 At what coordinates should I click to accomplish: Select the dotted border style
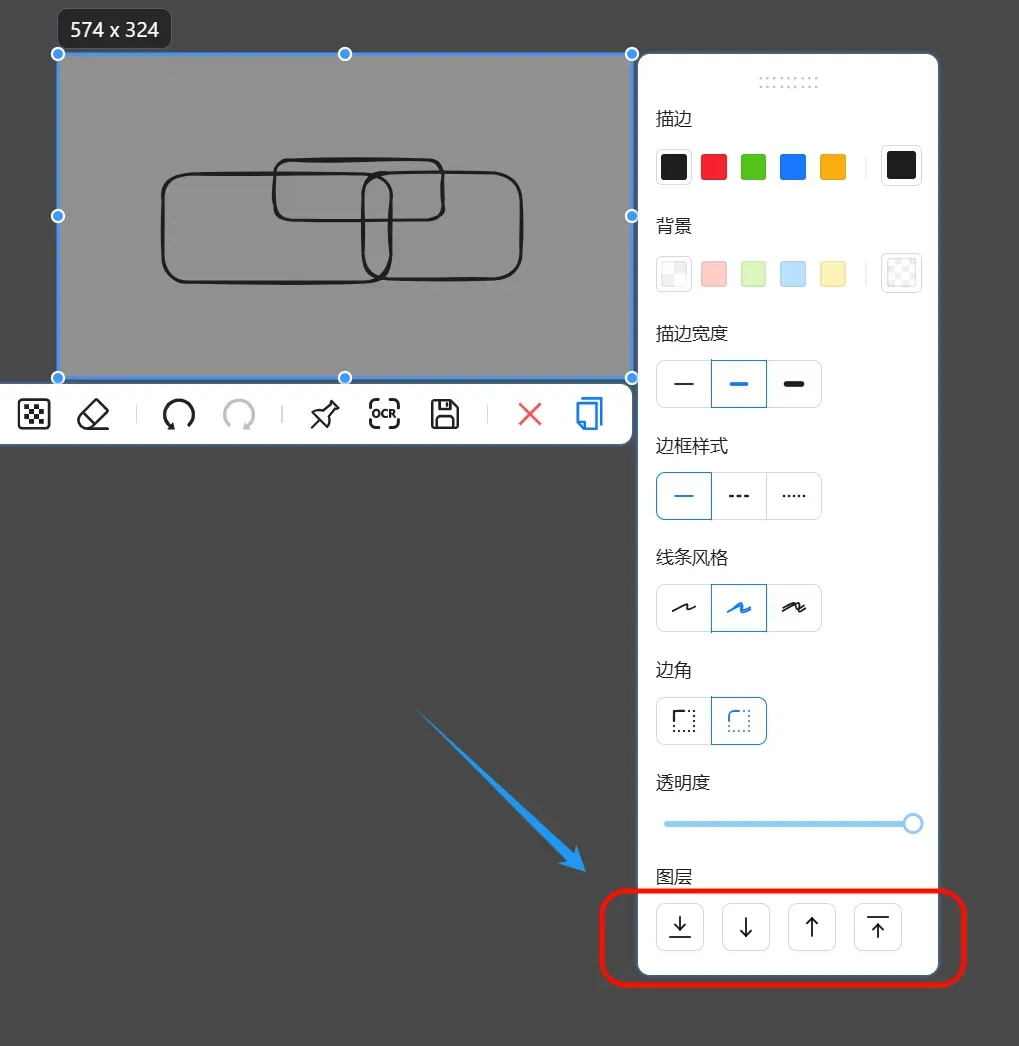(x=794, y=496)
